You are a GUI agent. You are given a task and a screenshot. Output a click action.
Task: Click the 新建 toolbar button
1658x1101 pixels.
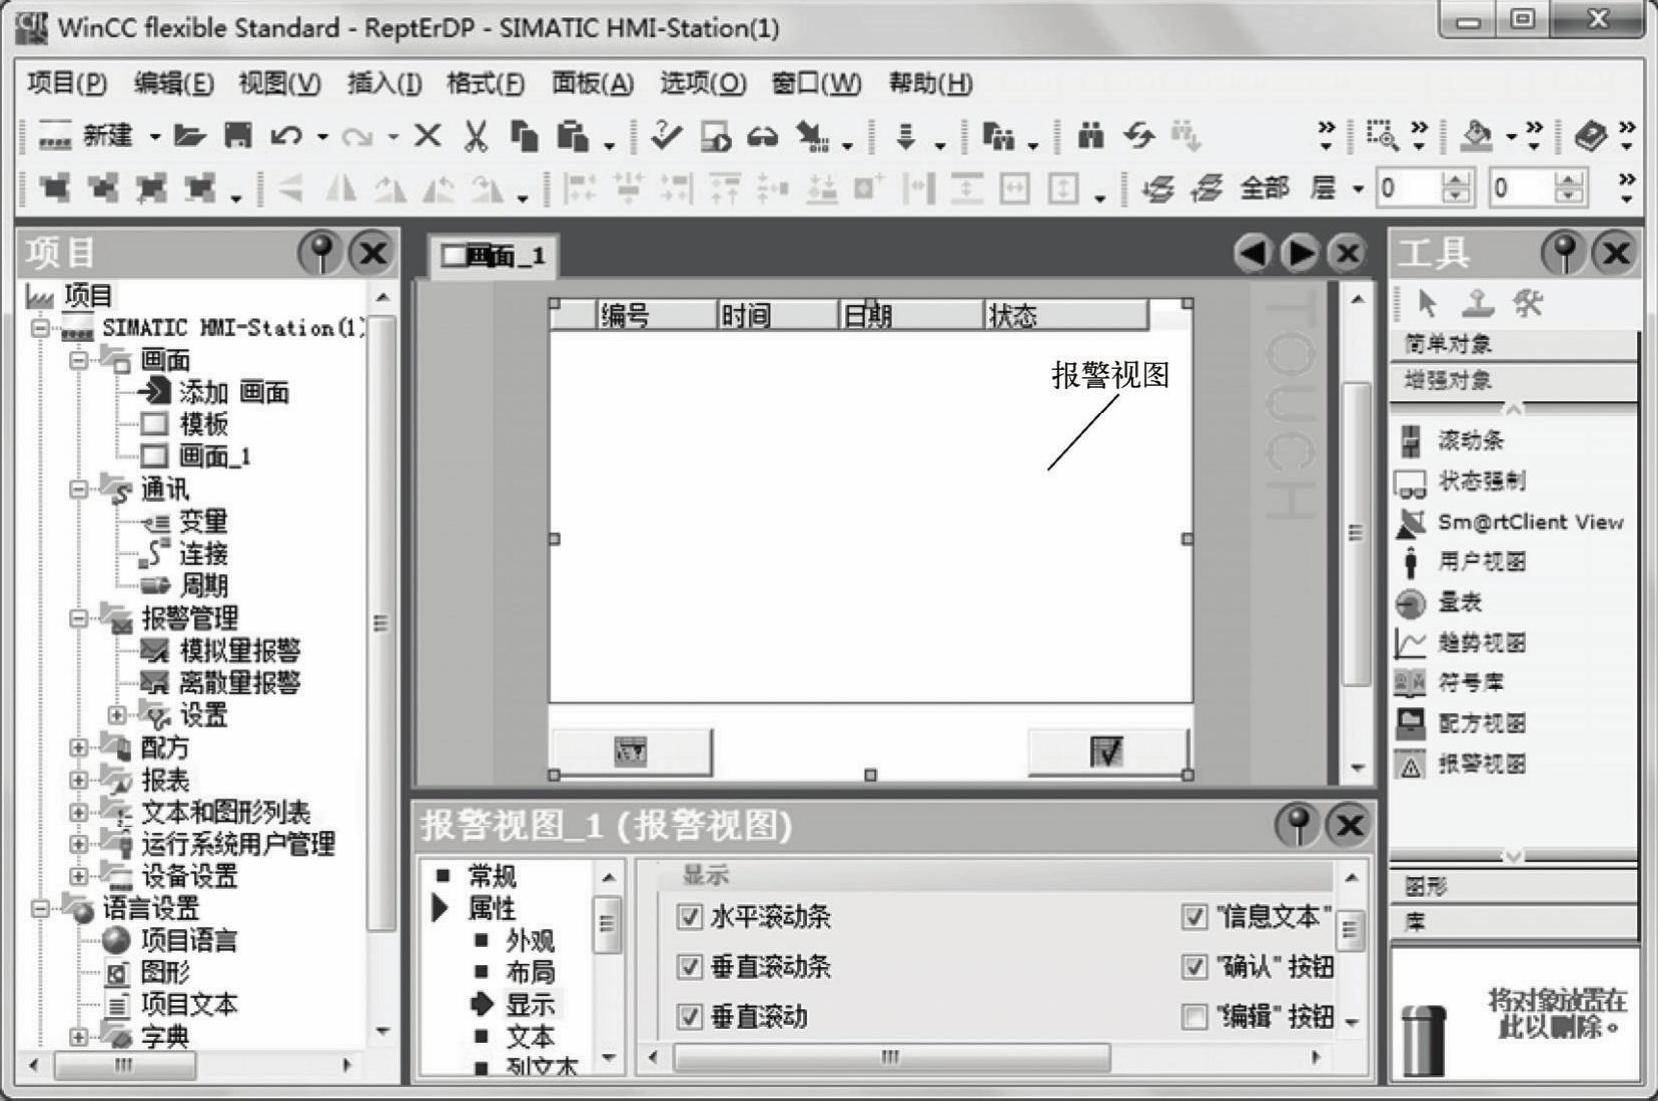pos(86,135)
